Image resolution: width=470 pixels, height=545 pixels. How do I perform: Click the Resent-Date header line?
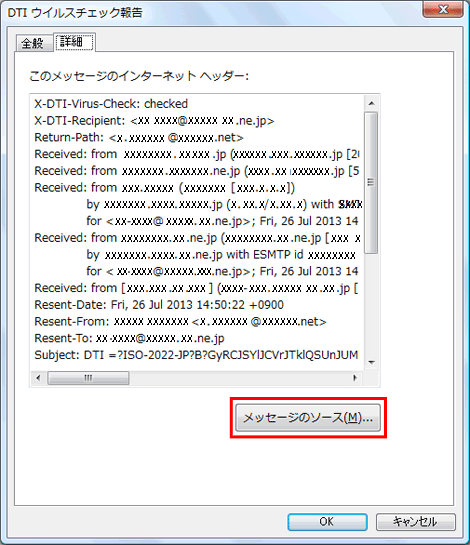click(159, 305)
